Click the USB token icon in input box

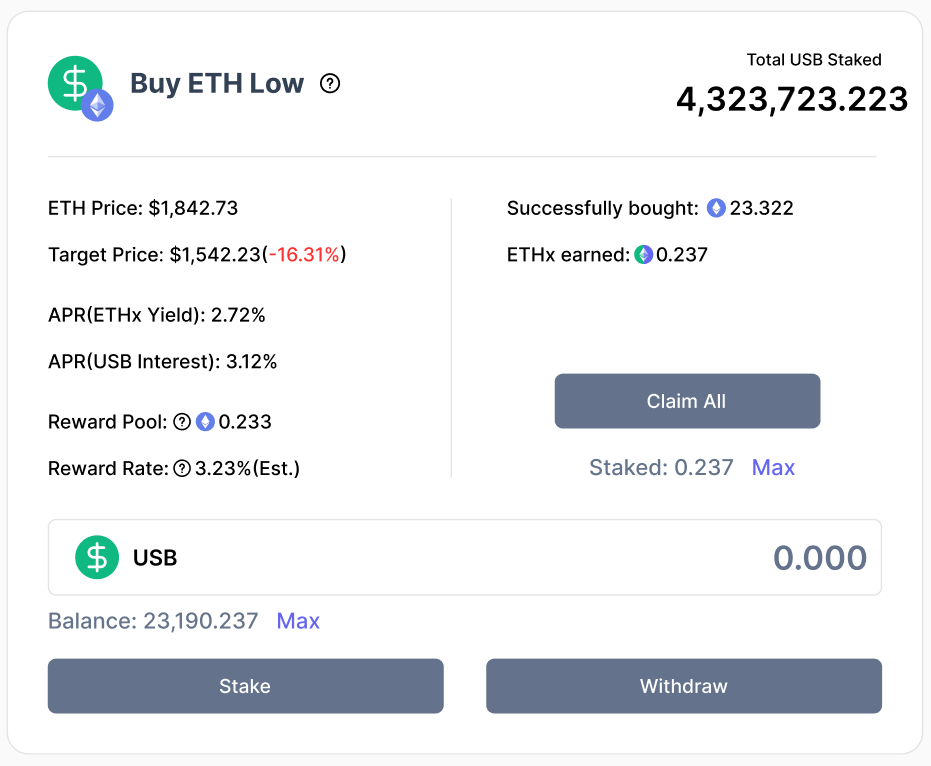[97, 557]
